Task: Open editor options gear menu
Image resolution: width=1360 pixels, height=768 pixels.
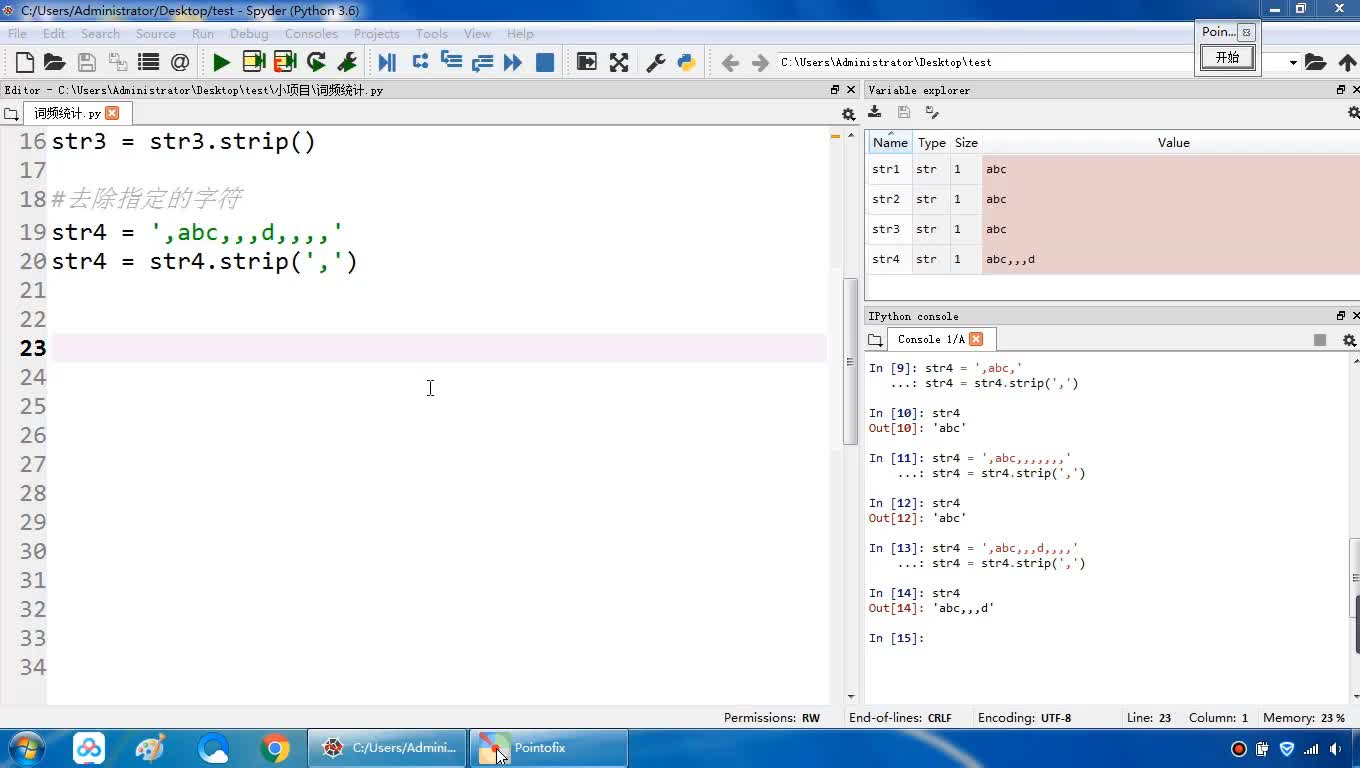Action: coord(848,114)
